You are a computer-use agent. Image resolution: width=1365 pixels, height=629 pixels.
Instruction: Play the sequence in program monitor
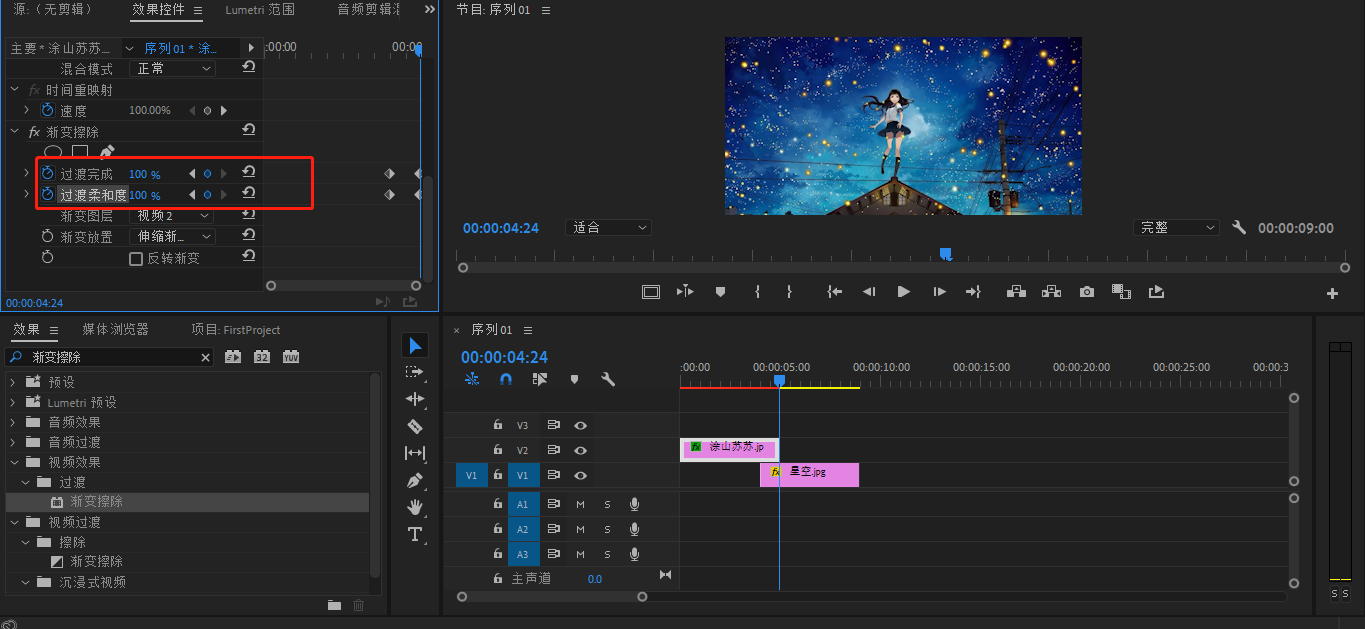(x=904, y=292)
